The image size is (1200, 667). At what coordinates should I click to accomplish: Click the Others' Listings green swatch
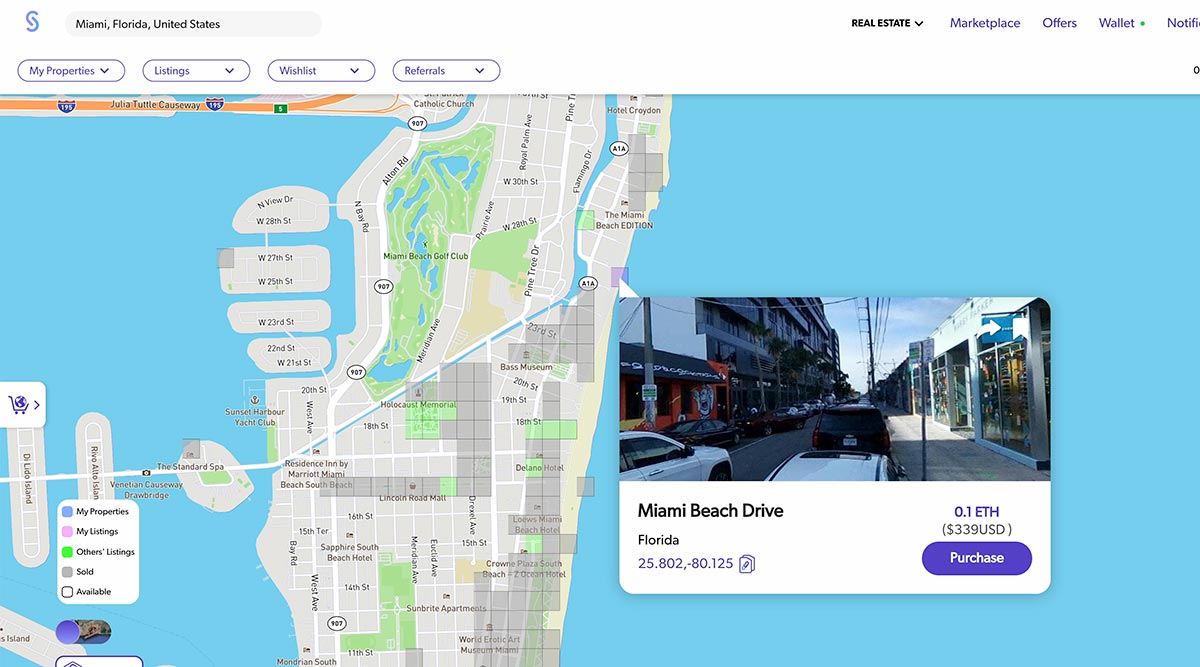click(68, 552)
